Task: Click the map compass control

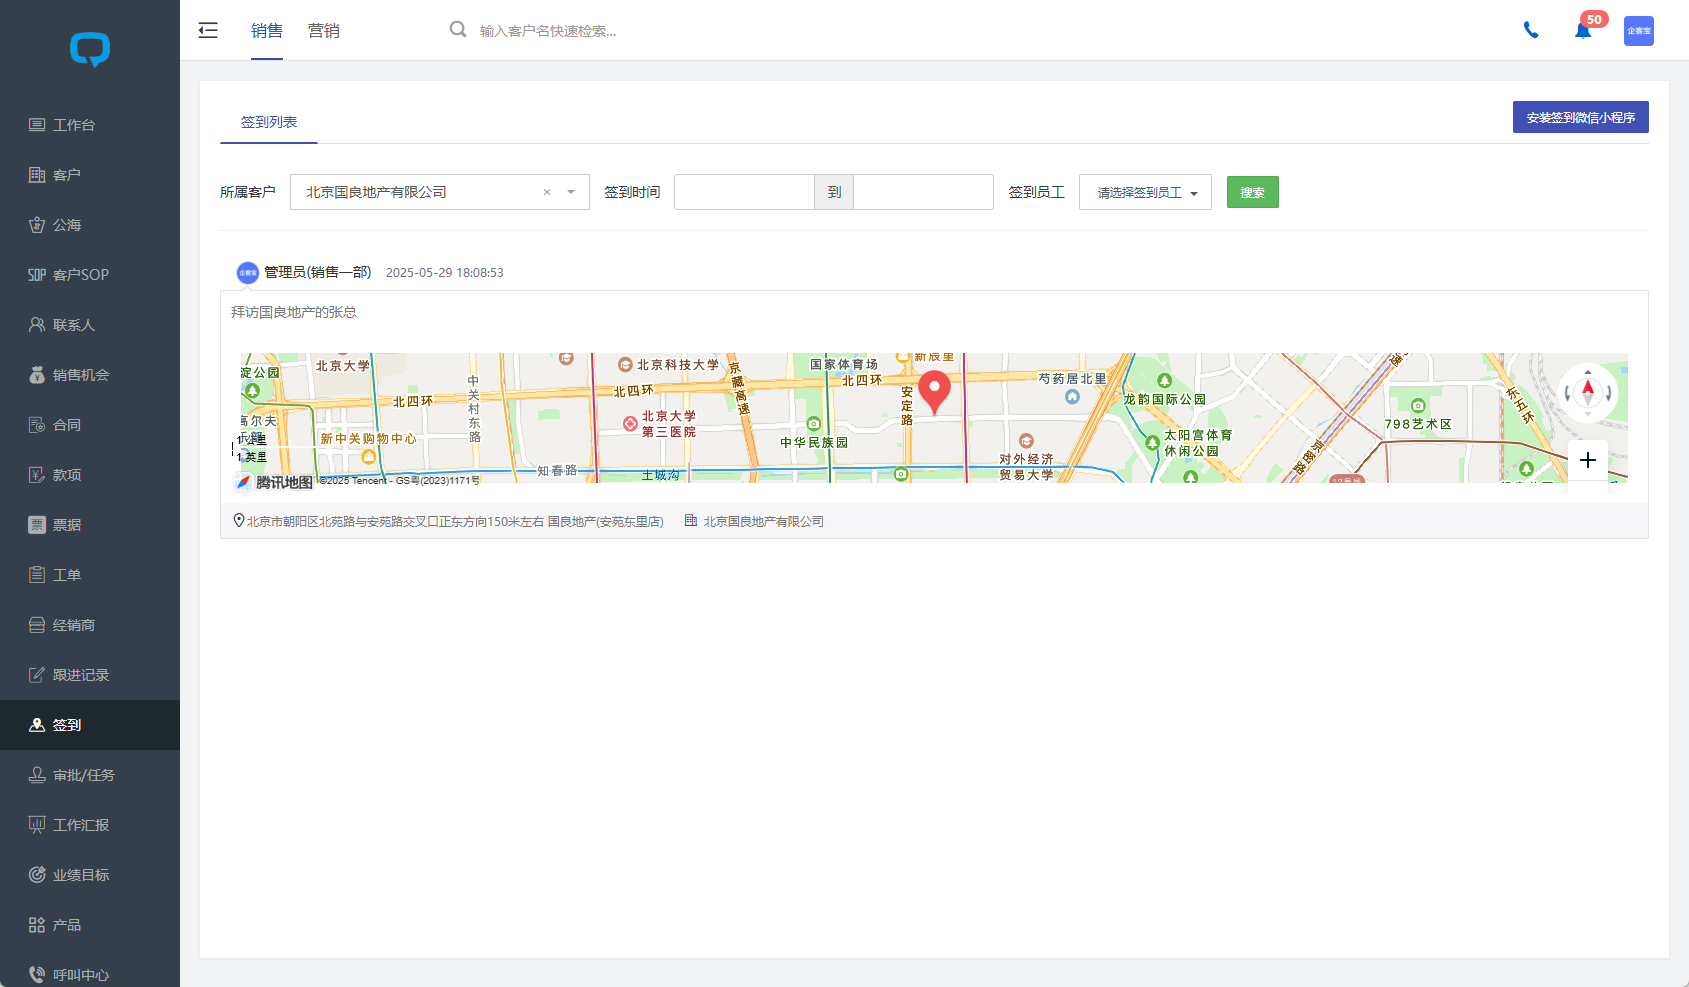Action: click(1587, 392)
